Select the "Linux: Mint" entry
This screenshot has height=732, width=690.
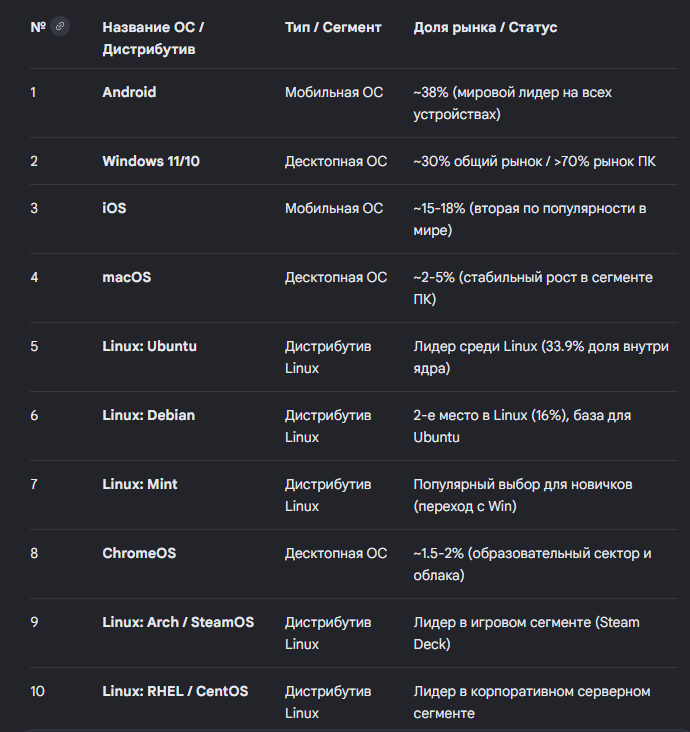tap(140, 484)
